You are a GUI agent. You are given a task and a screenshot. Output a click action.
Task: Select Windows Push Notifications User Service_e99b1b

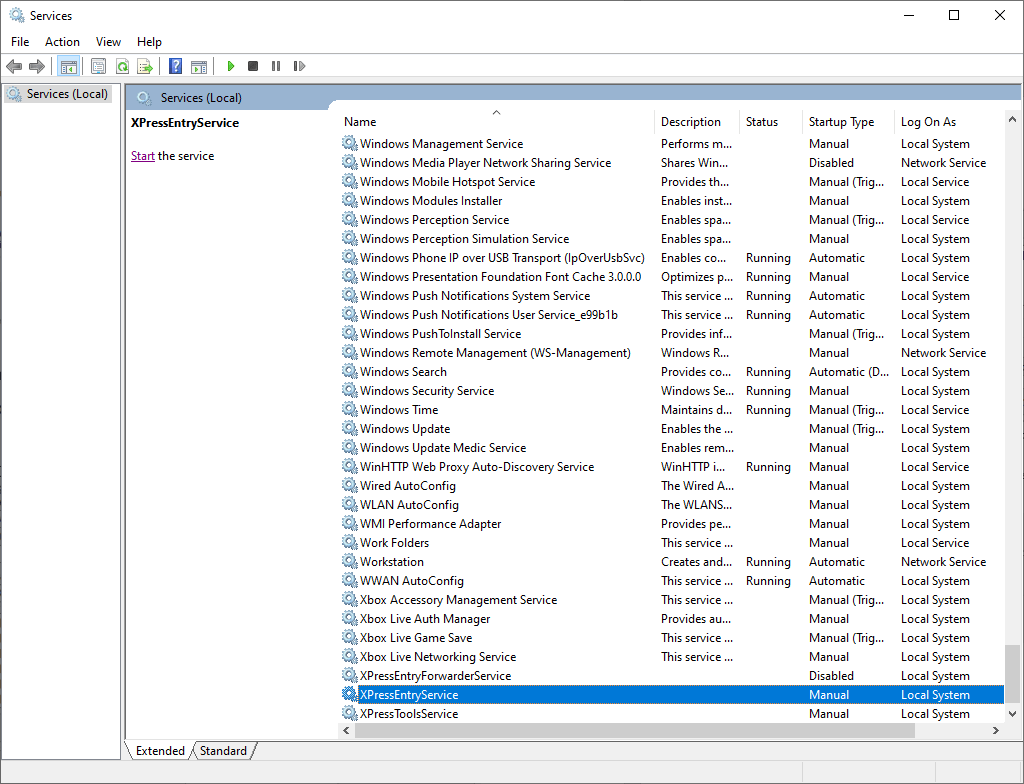click(671, 314)
